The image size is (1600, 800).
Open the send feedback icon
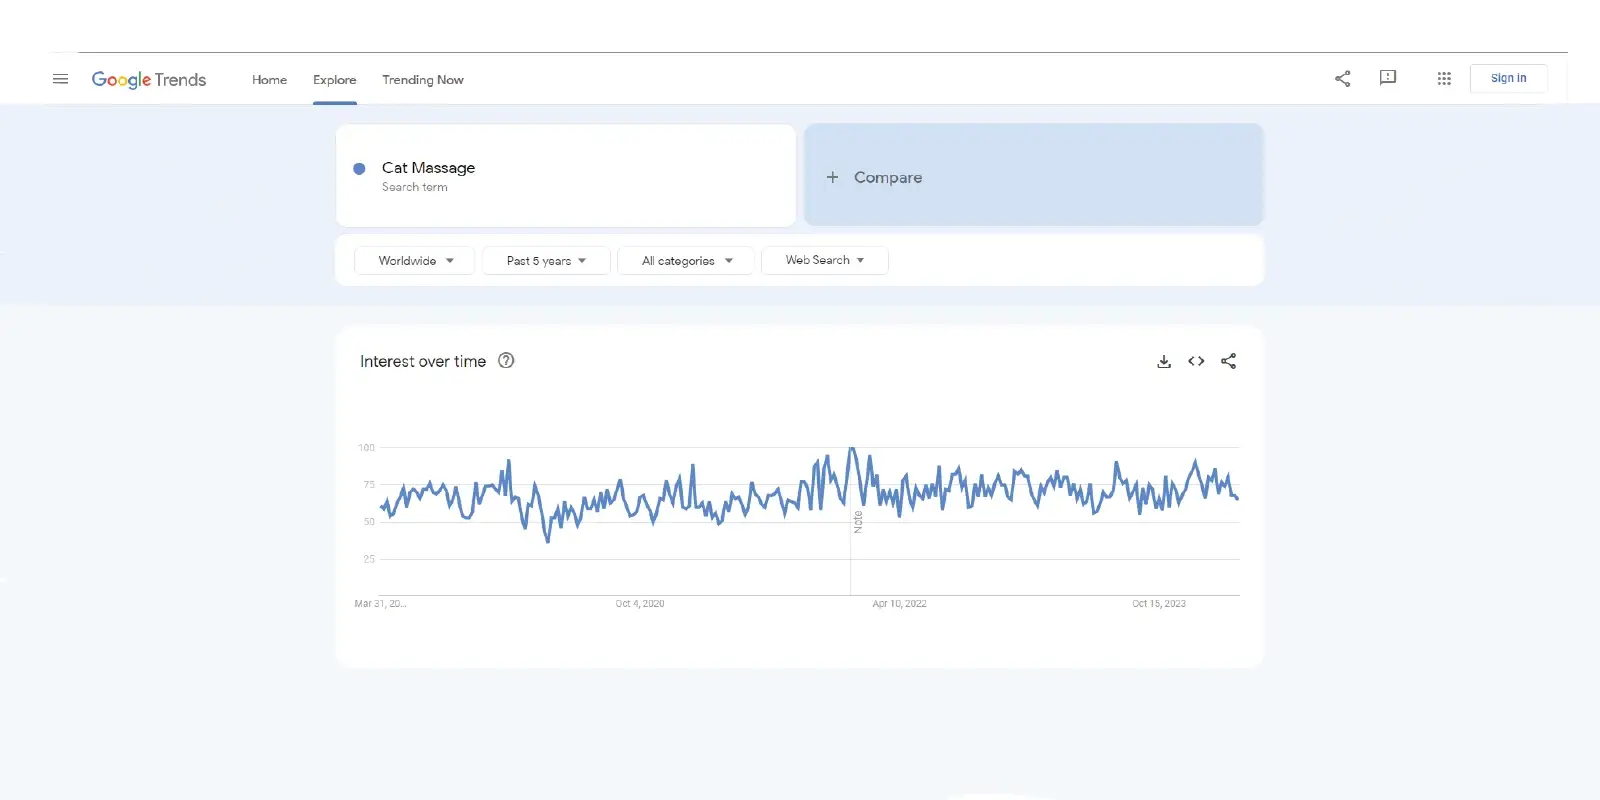point(1387,78)
